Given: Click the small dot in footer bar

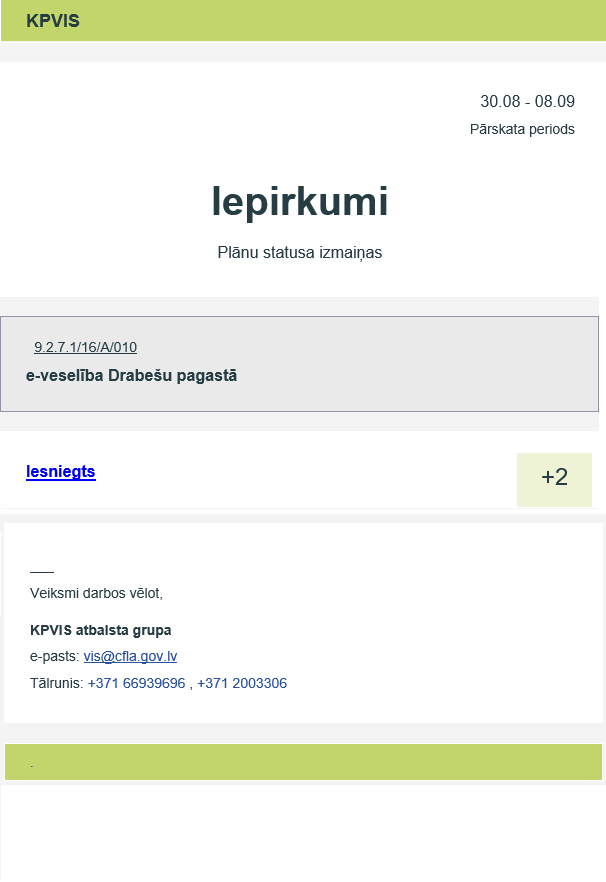Looking at the screenshot, I should [32, 766].
